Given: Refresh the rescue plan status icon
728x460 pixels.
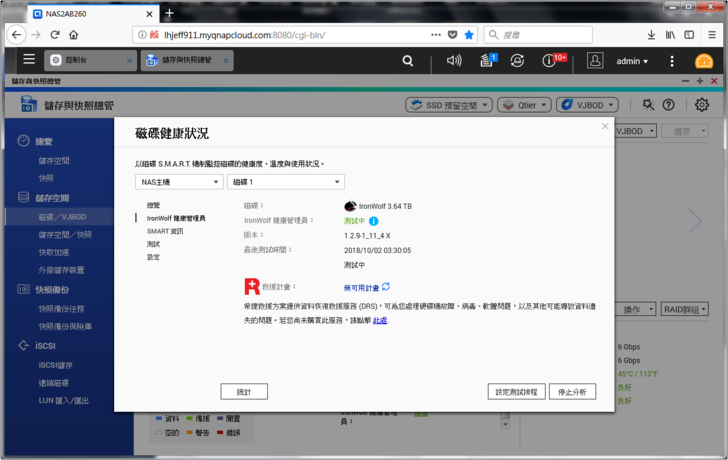Looking at the screenshot, I should pyautogui.click(x=386, y=287).
